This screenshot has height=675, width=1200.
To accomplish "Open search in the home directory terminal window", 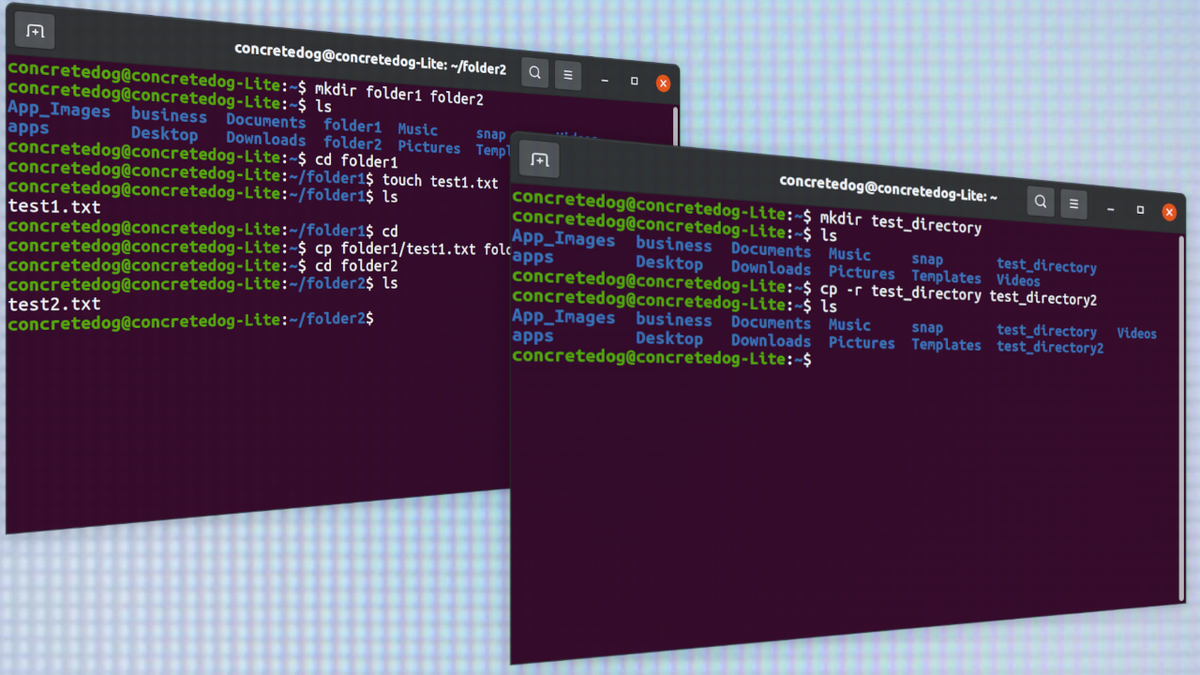I will (1040, 201).
